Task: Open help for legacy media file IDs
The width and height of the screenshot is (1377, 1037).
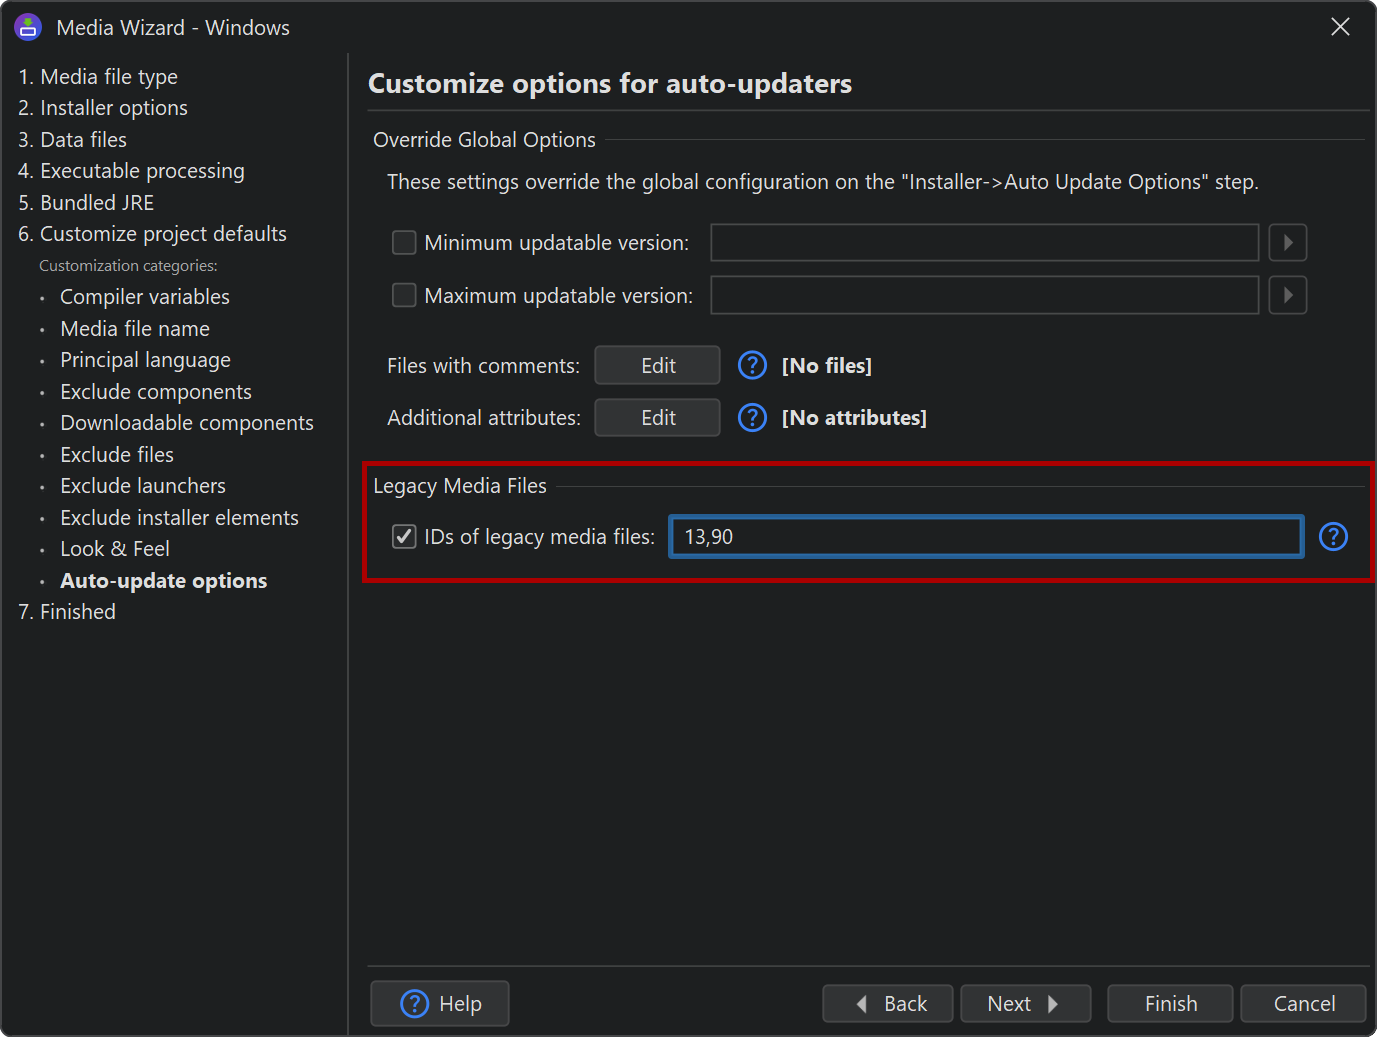Action: [x=1333, y=537]
